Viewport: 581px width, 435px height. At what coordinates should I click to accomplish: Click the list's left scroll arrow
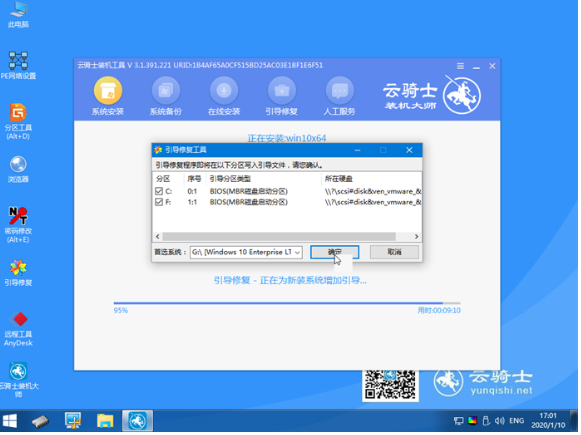coord(157,236)
